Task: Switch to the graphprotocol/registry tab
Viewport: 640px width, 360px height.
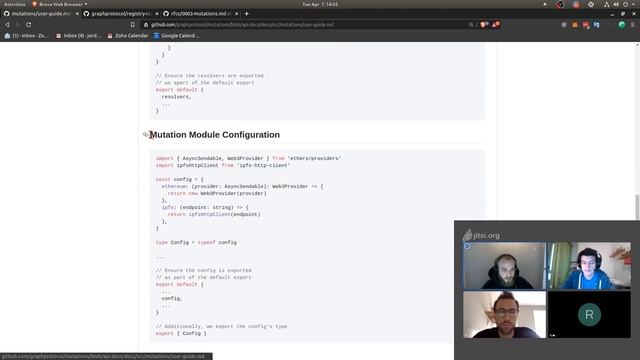Action: pos(120,13)
